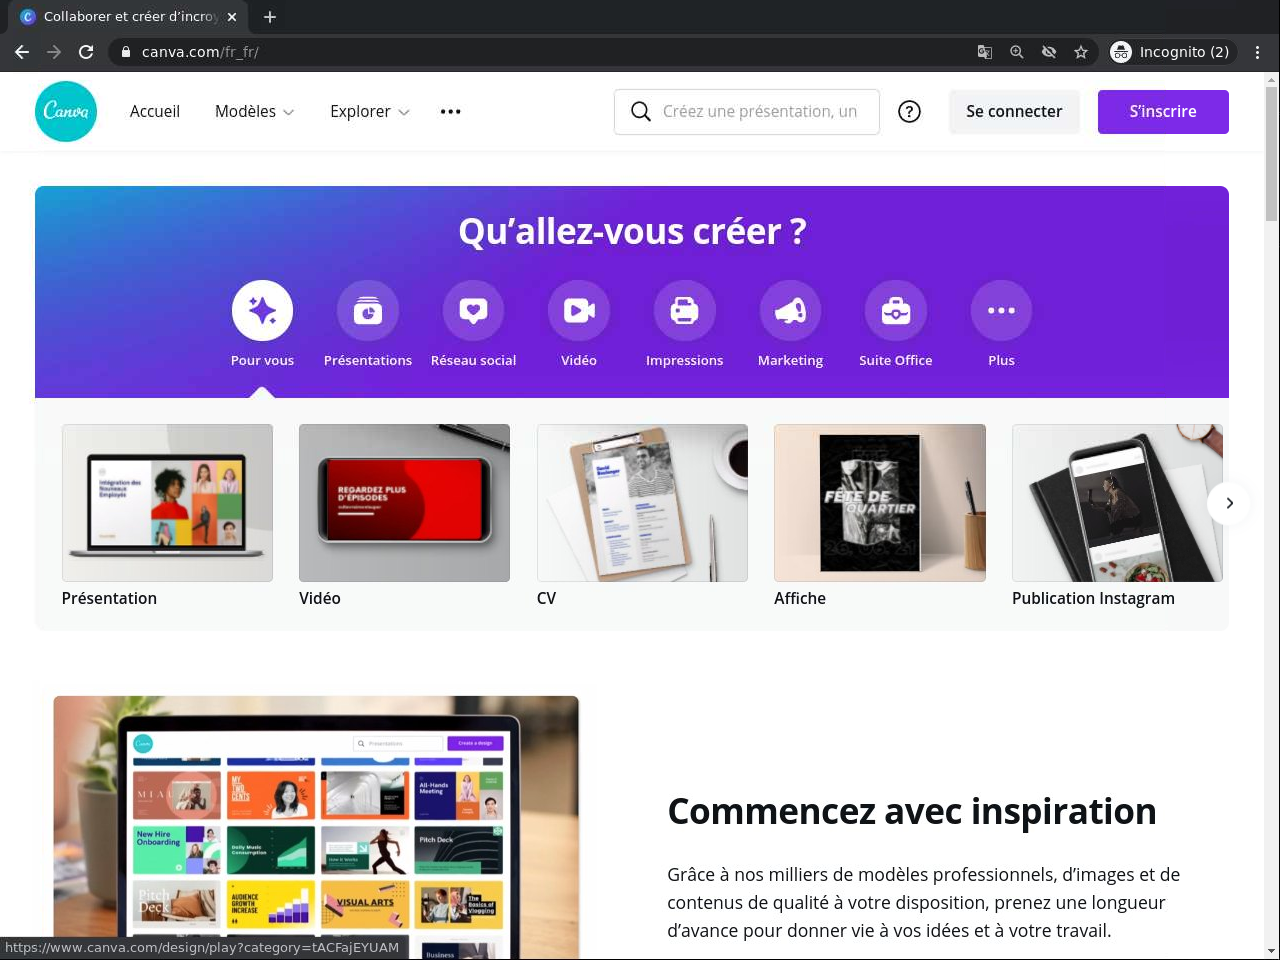Click the S'inscrire button
Screen dimensions: 1280x960
[x=1163, y=112]
